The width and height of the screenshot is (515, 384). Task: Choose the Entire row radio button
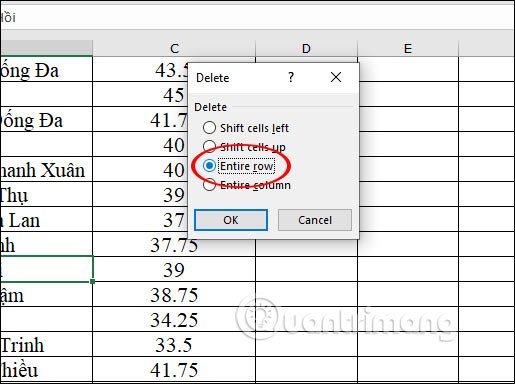239,166
